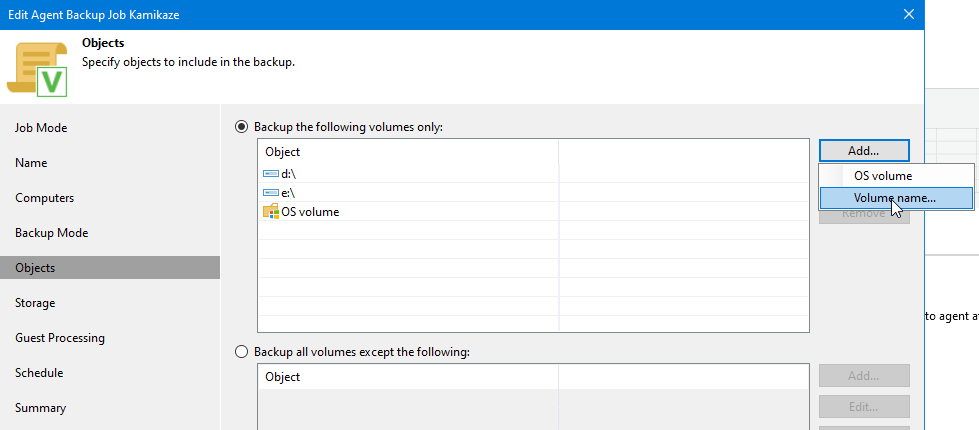979x430 pixels.
Task: Open the Schedule step
Action: click(x=39, y=373)
